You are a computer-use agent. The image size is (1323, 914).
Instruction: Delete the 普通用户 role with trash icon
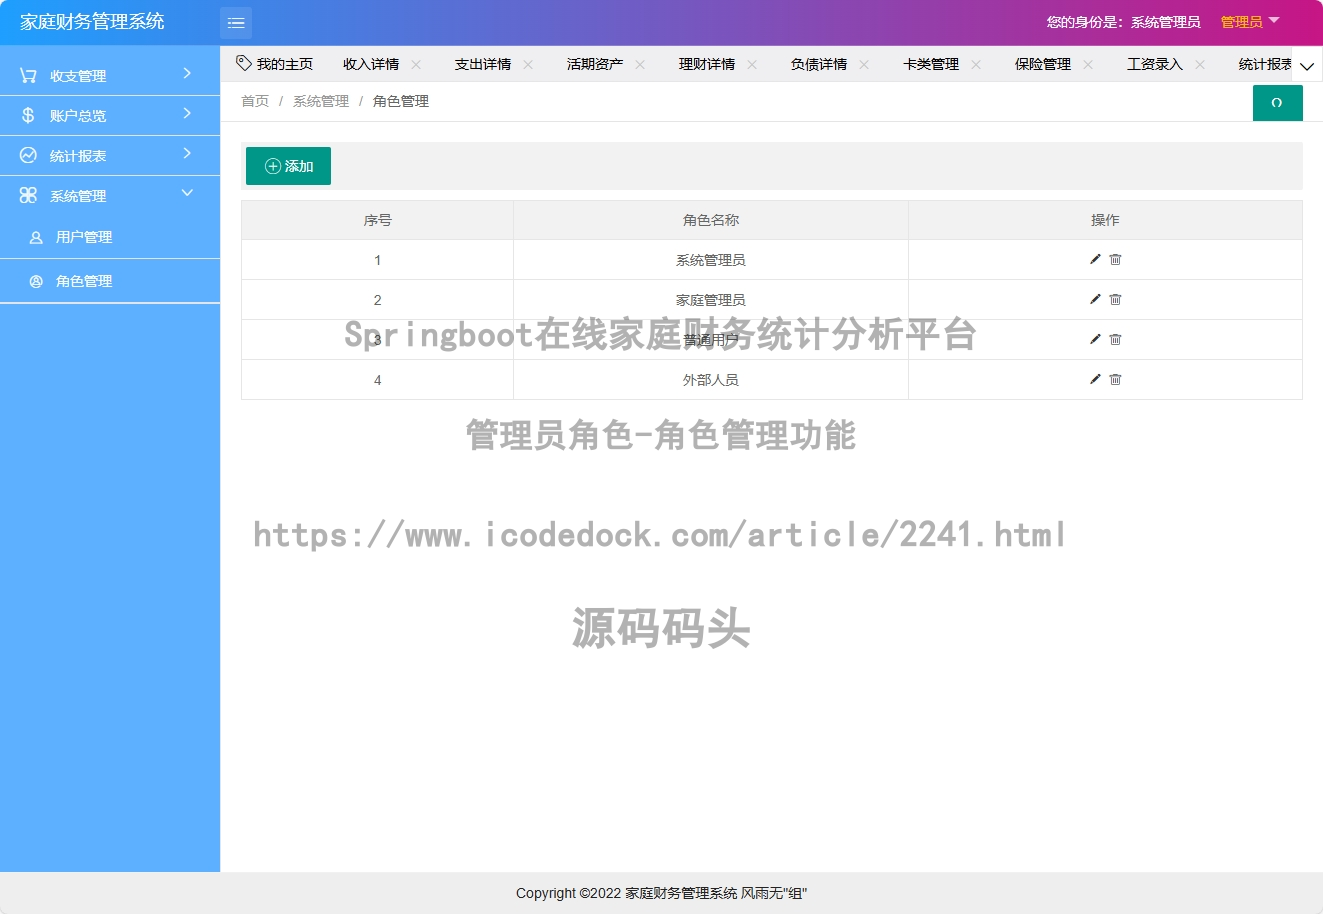pos(1116,339)
